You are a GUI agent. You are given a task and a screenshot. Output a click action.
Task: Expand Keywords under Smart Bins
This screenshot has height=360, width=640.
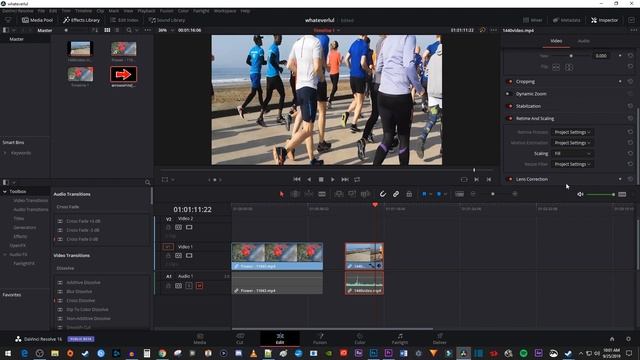click(x=5, y=153)
